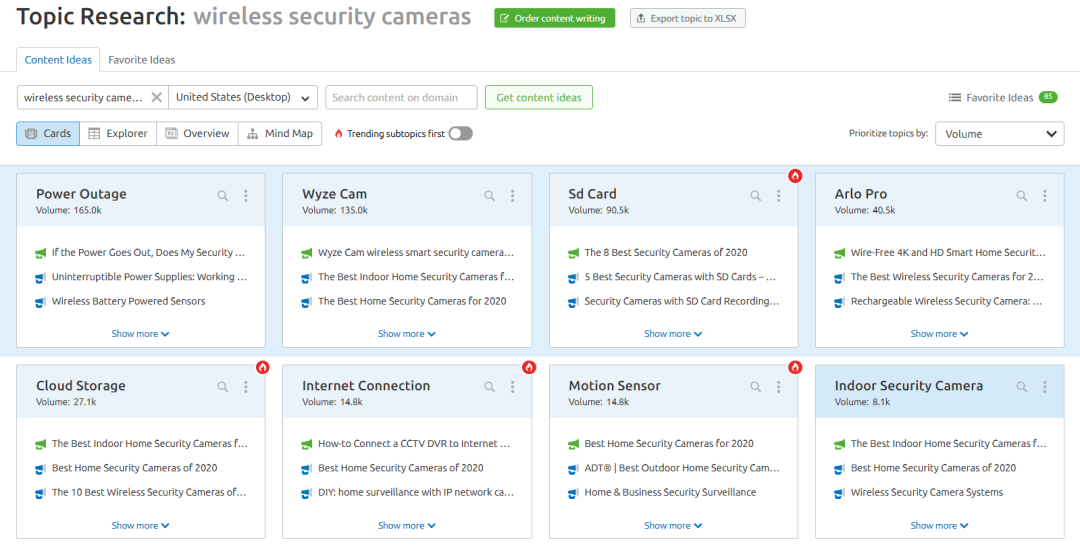Click the Power Outage card title

[x=81, y=194]
